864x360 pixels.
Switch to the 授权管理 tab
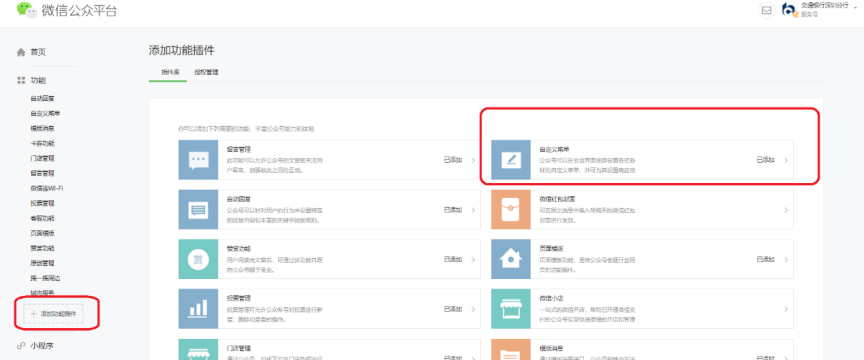tap(206, 72)
